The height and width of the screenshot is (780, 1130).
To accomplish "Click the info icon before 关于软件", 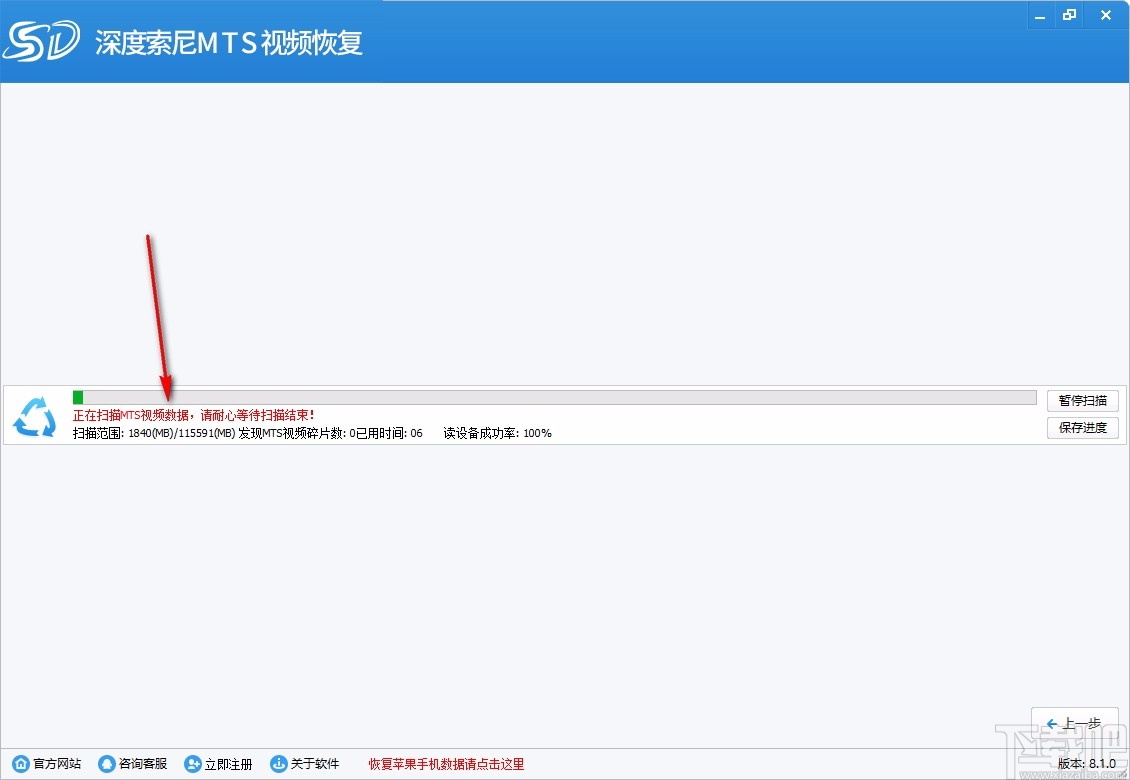I will [x=278, y=763].
